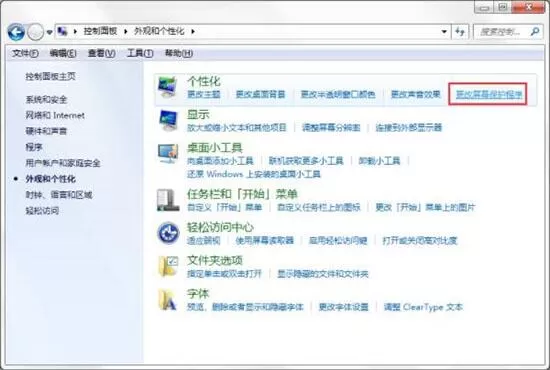Click the 桌面小工具 icon
Image resolution: width=550 pixels, height=370 pixels.
point(168,154)
